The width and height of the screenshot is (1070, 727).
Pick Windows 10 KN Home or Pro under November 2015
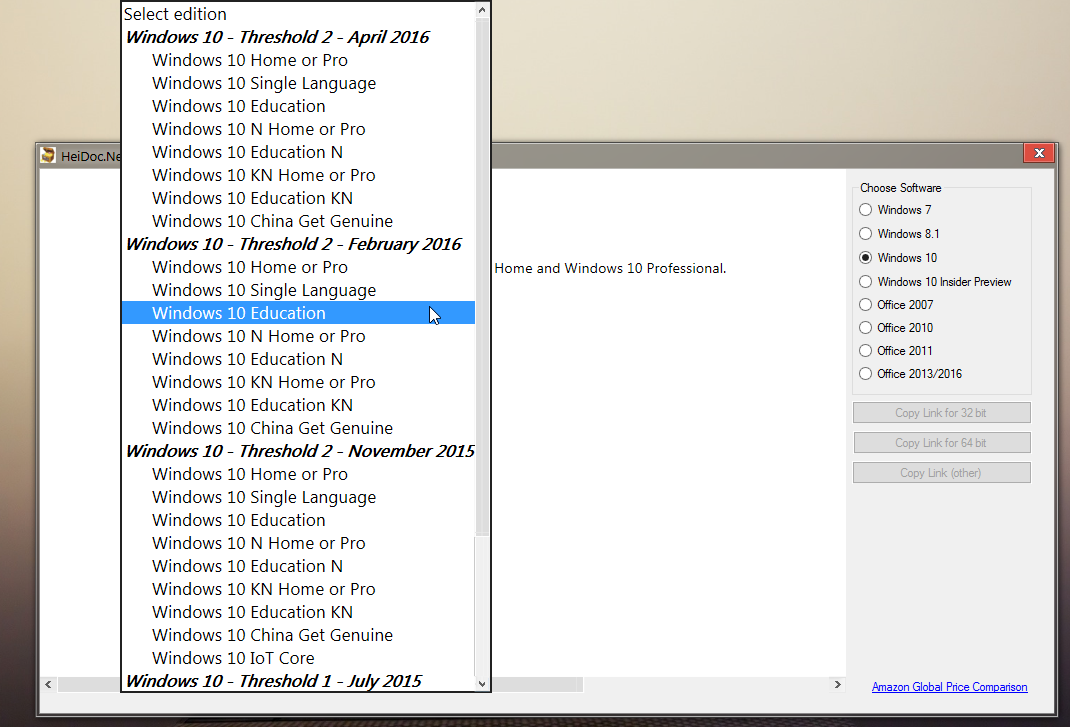pos(298,589)
